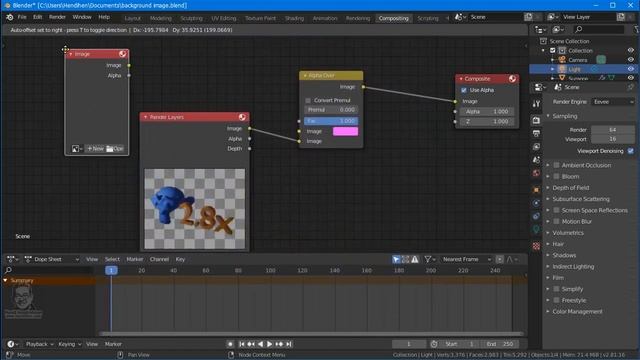Open the Nearest Frame snapping dropdown
The image size is (640, 360).
467,259
